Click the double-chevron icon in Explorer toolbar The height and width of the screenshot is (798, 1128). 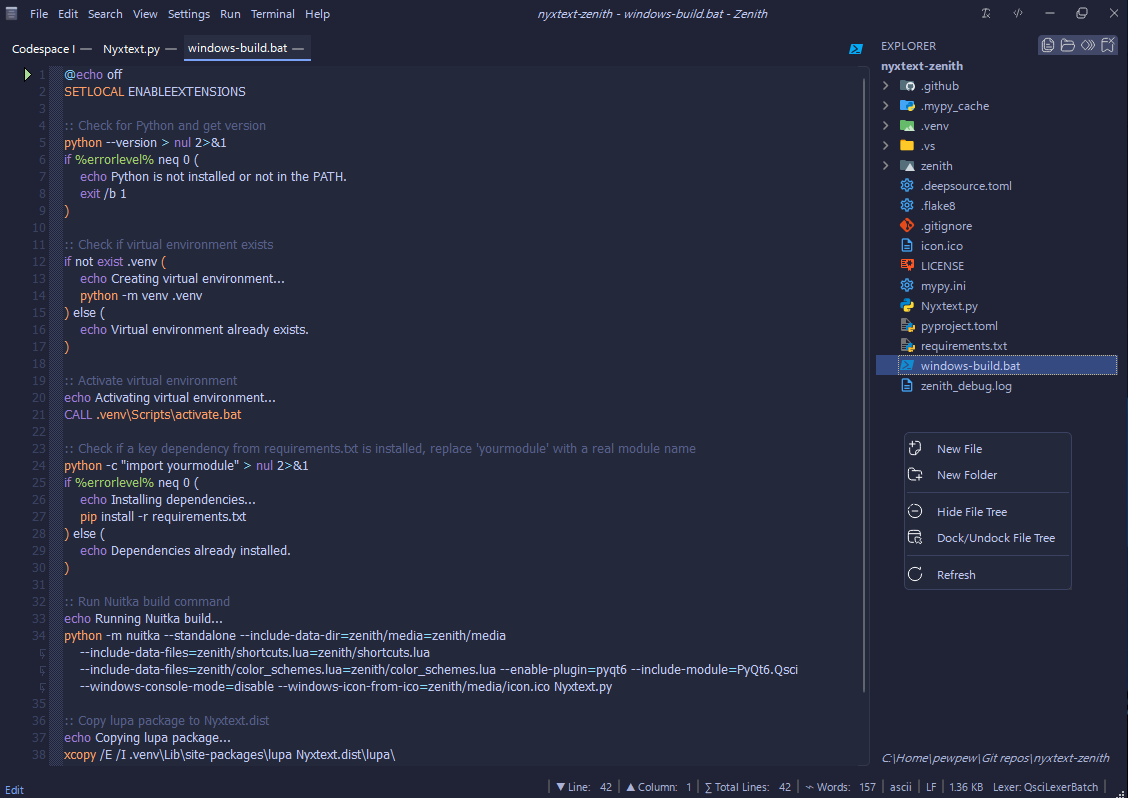coord(1087,45)
